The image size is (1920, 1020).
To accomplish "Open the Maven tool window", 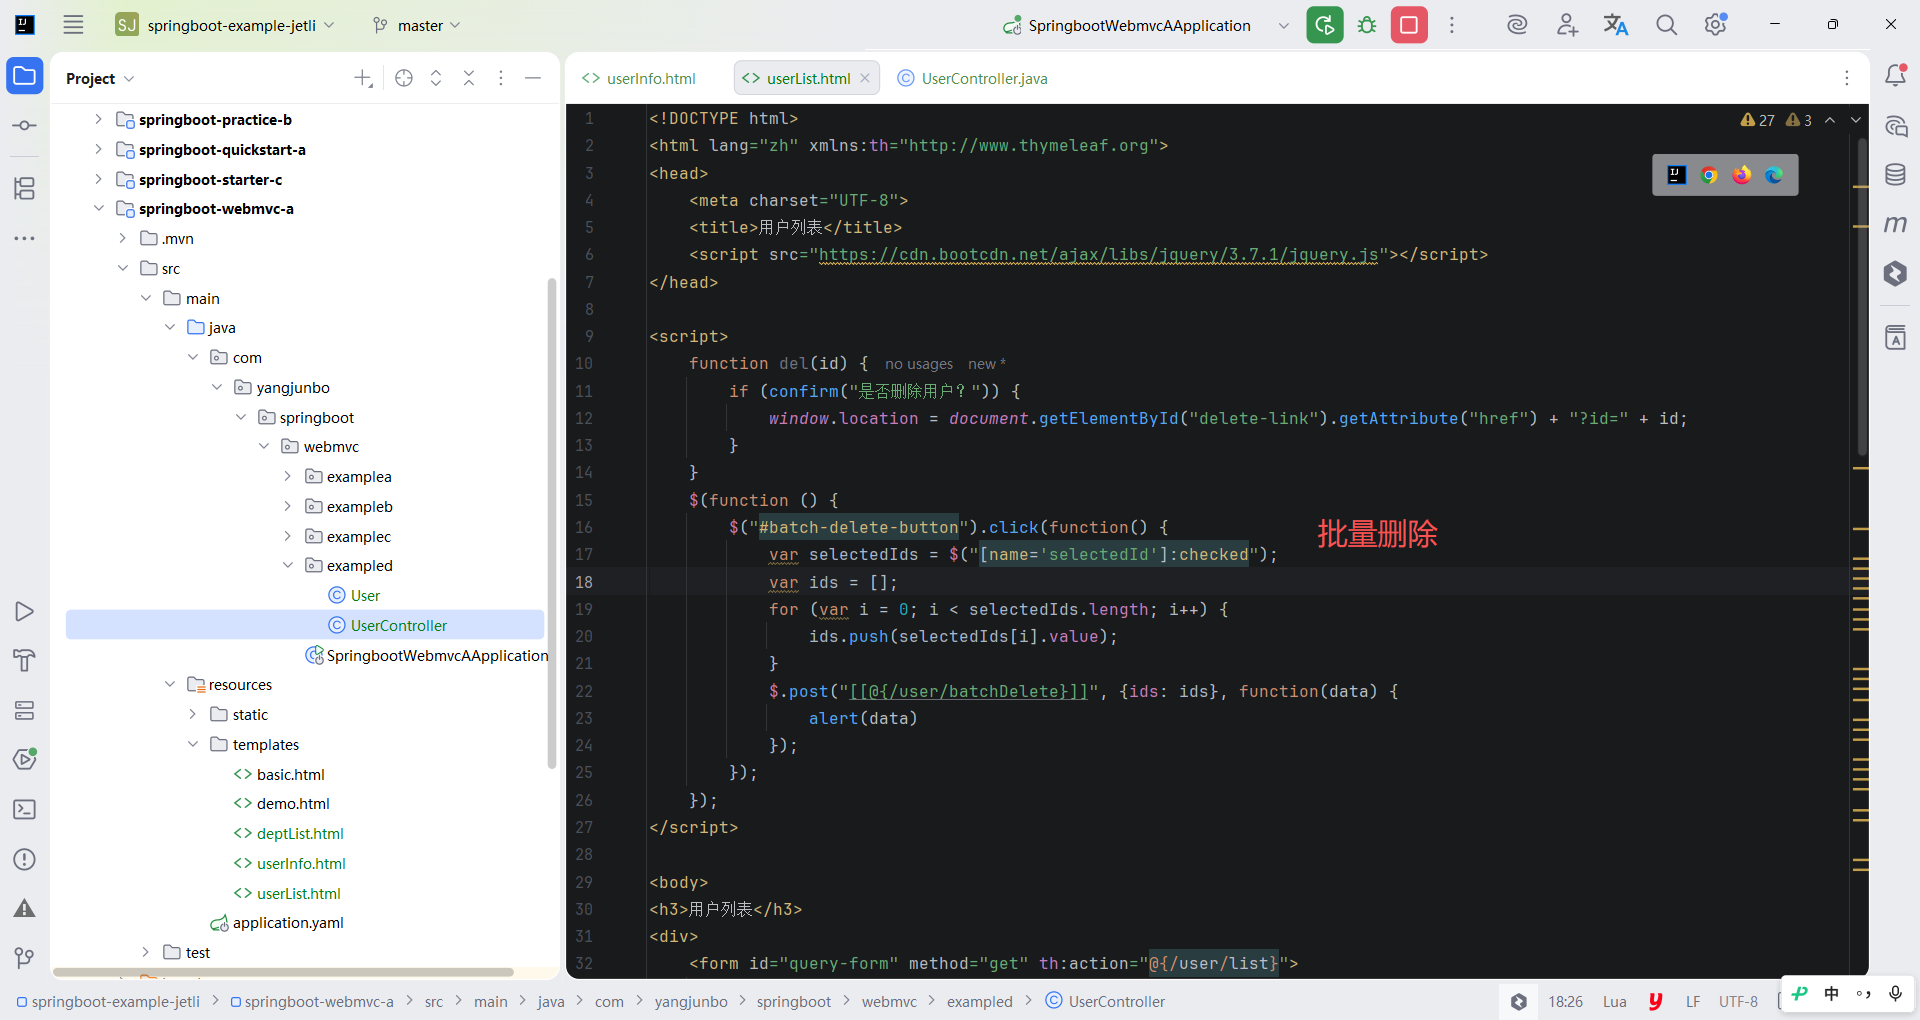I will point(1895,224).
